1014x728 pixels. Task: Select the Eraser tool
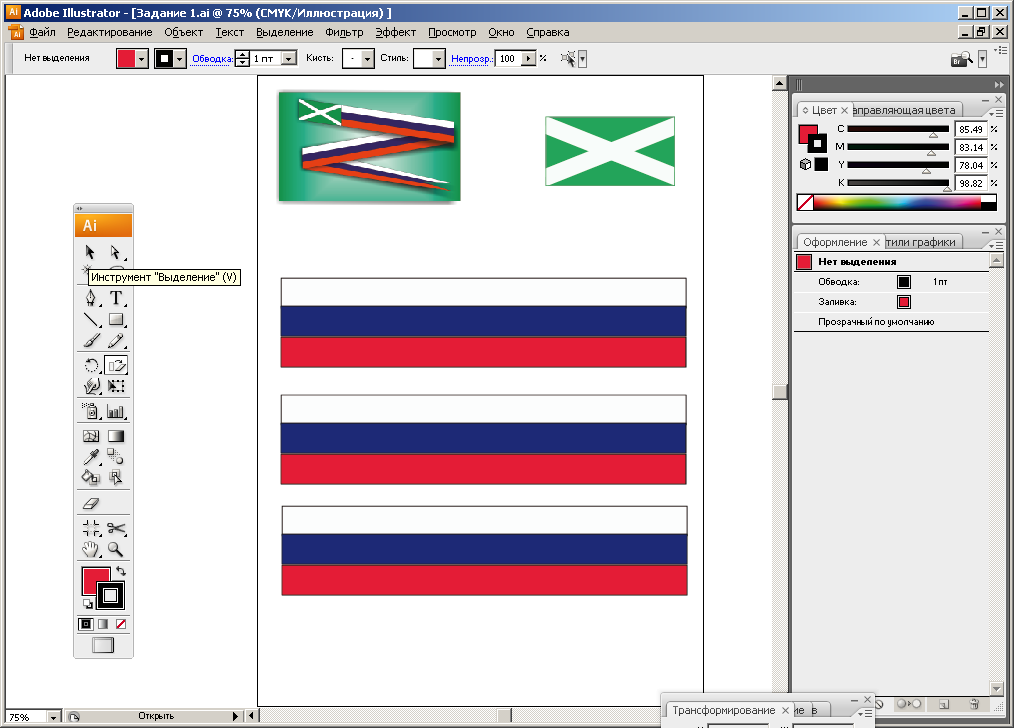[91, 503]
